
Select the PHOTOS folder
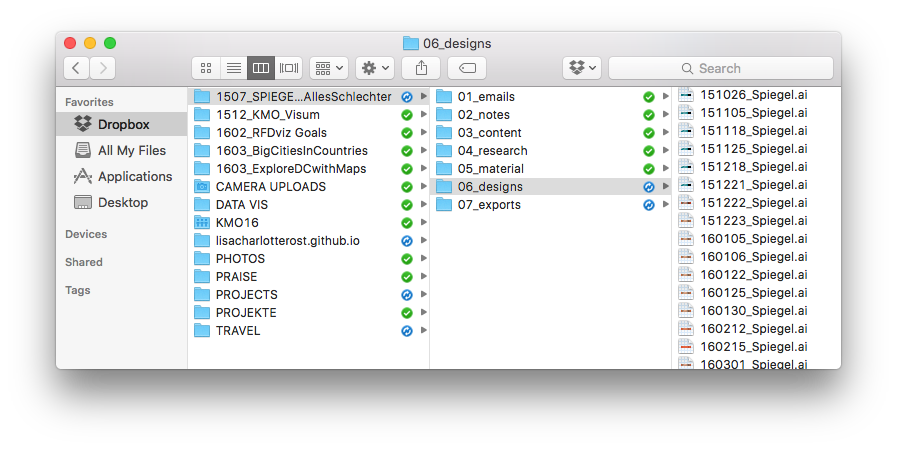pyautogui.click(x=308, y=259)
